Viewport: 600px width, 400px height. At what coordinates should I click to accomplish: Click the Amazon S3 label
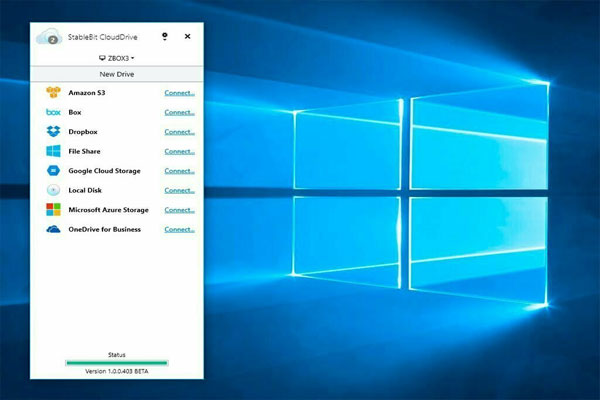pos(86,93)
